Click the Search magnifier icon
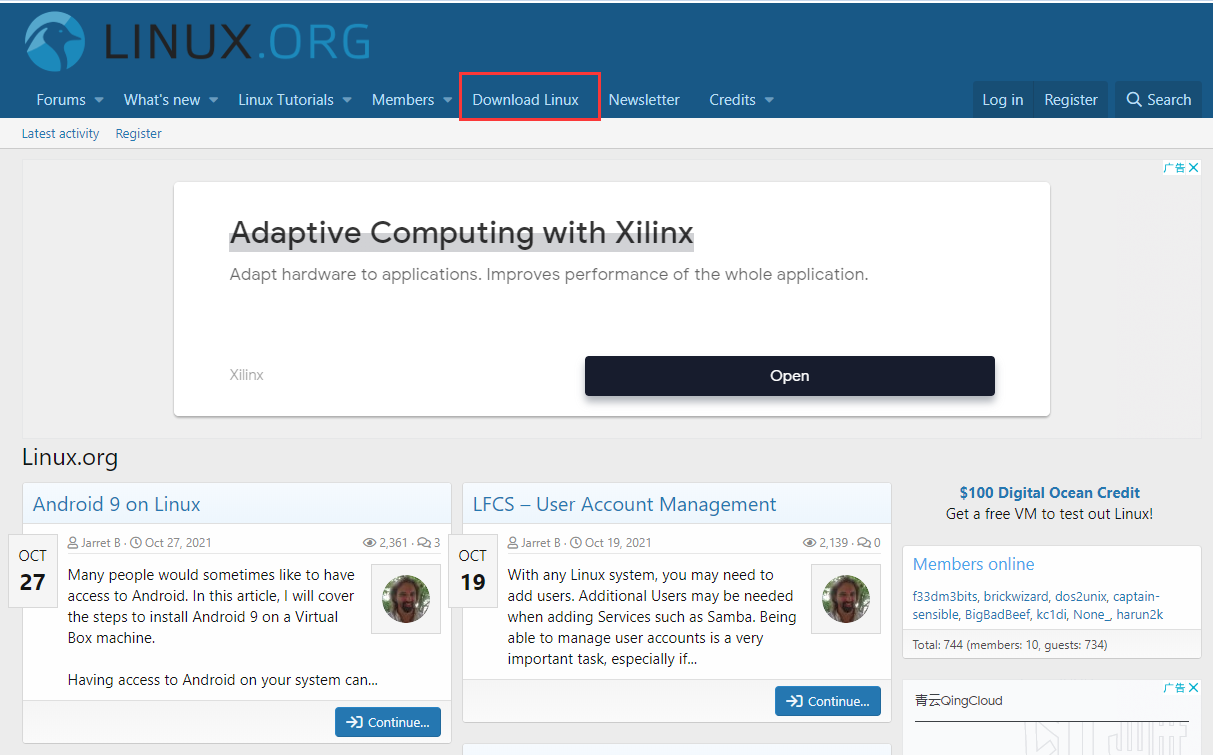This screenshot has height=755, width=1213. tap(1133, 100)
